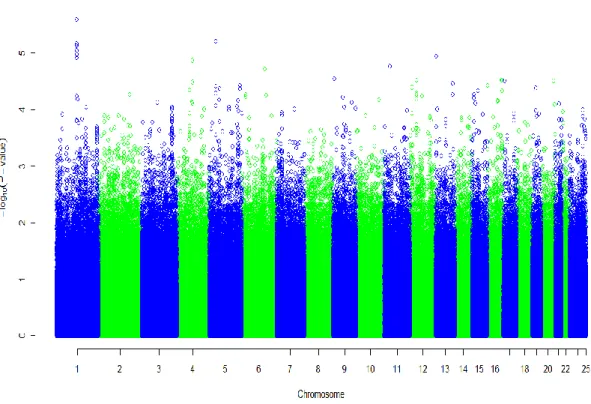The image size is (591, 404).
Task: Click the x-axis label for chromosome 11
Action: (x=397, y=369)
